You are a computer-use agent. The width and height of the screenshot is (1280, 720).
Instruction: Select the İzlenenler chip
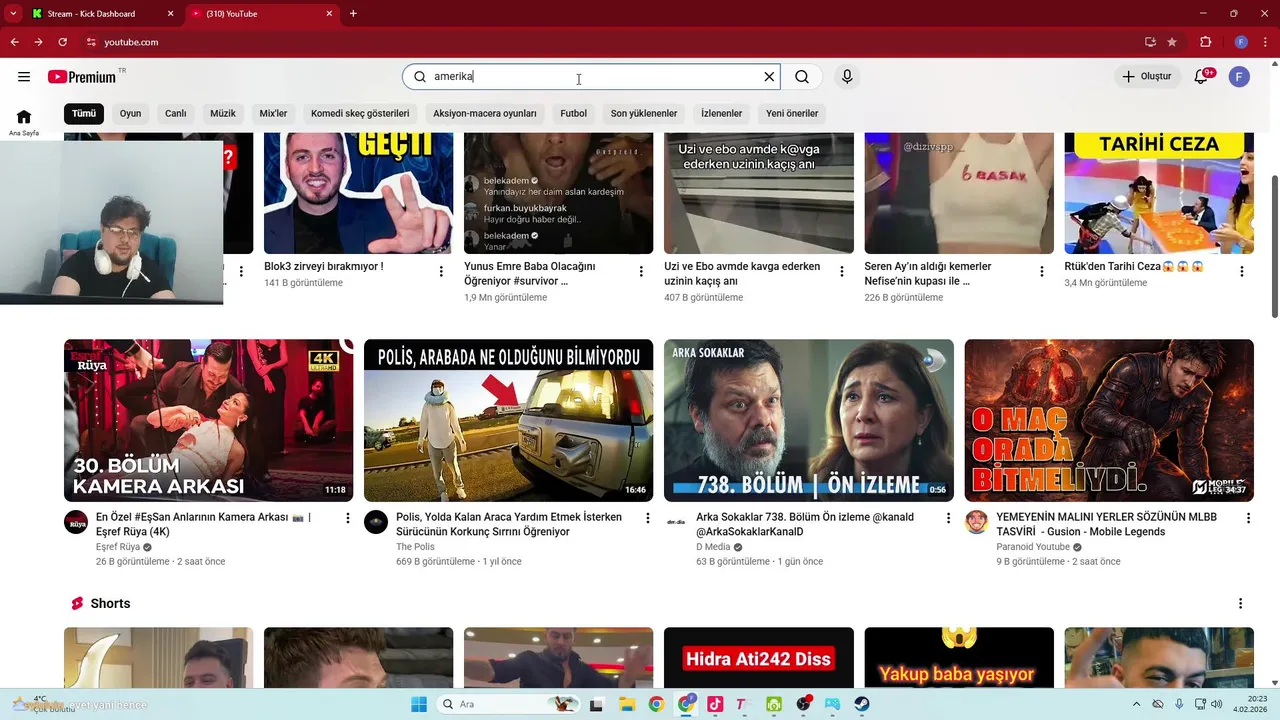pyautogui.click(x=721, y=114)
